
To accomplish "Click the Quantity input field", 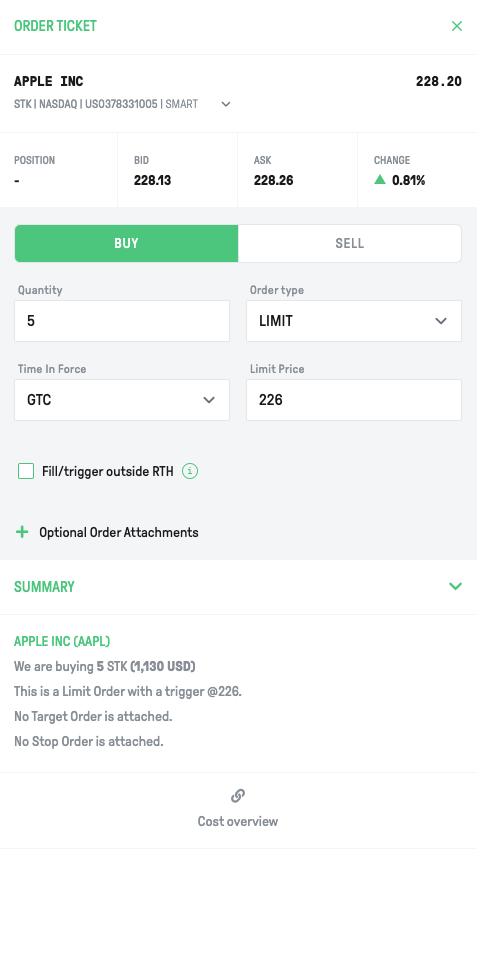I will [x=122, y=321].
